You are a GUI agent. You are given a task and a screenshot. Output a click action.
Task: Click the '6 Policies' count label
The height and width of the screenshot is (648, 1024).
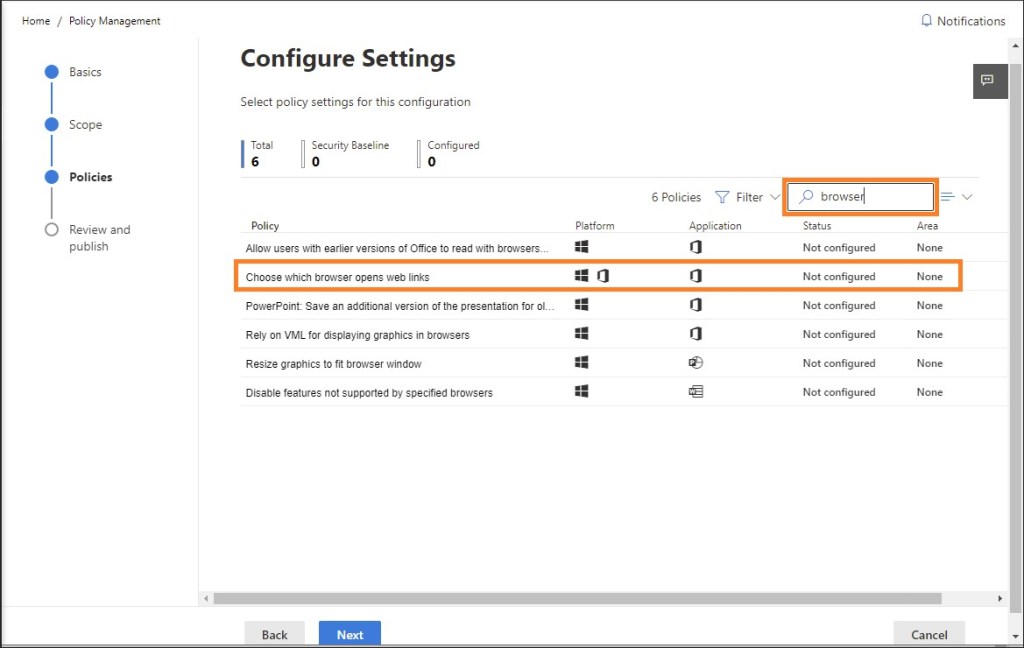click(676, 197)
